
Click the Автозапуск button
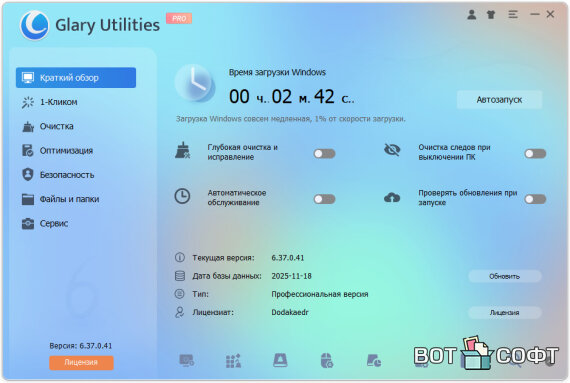pos(499,100)
